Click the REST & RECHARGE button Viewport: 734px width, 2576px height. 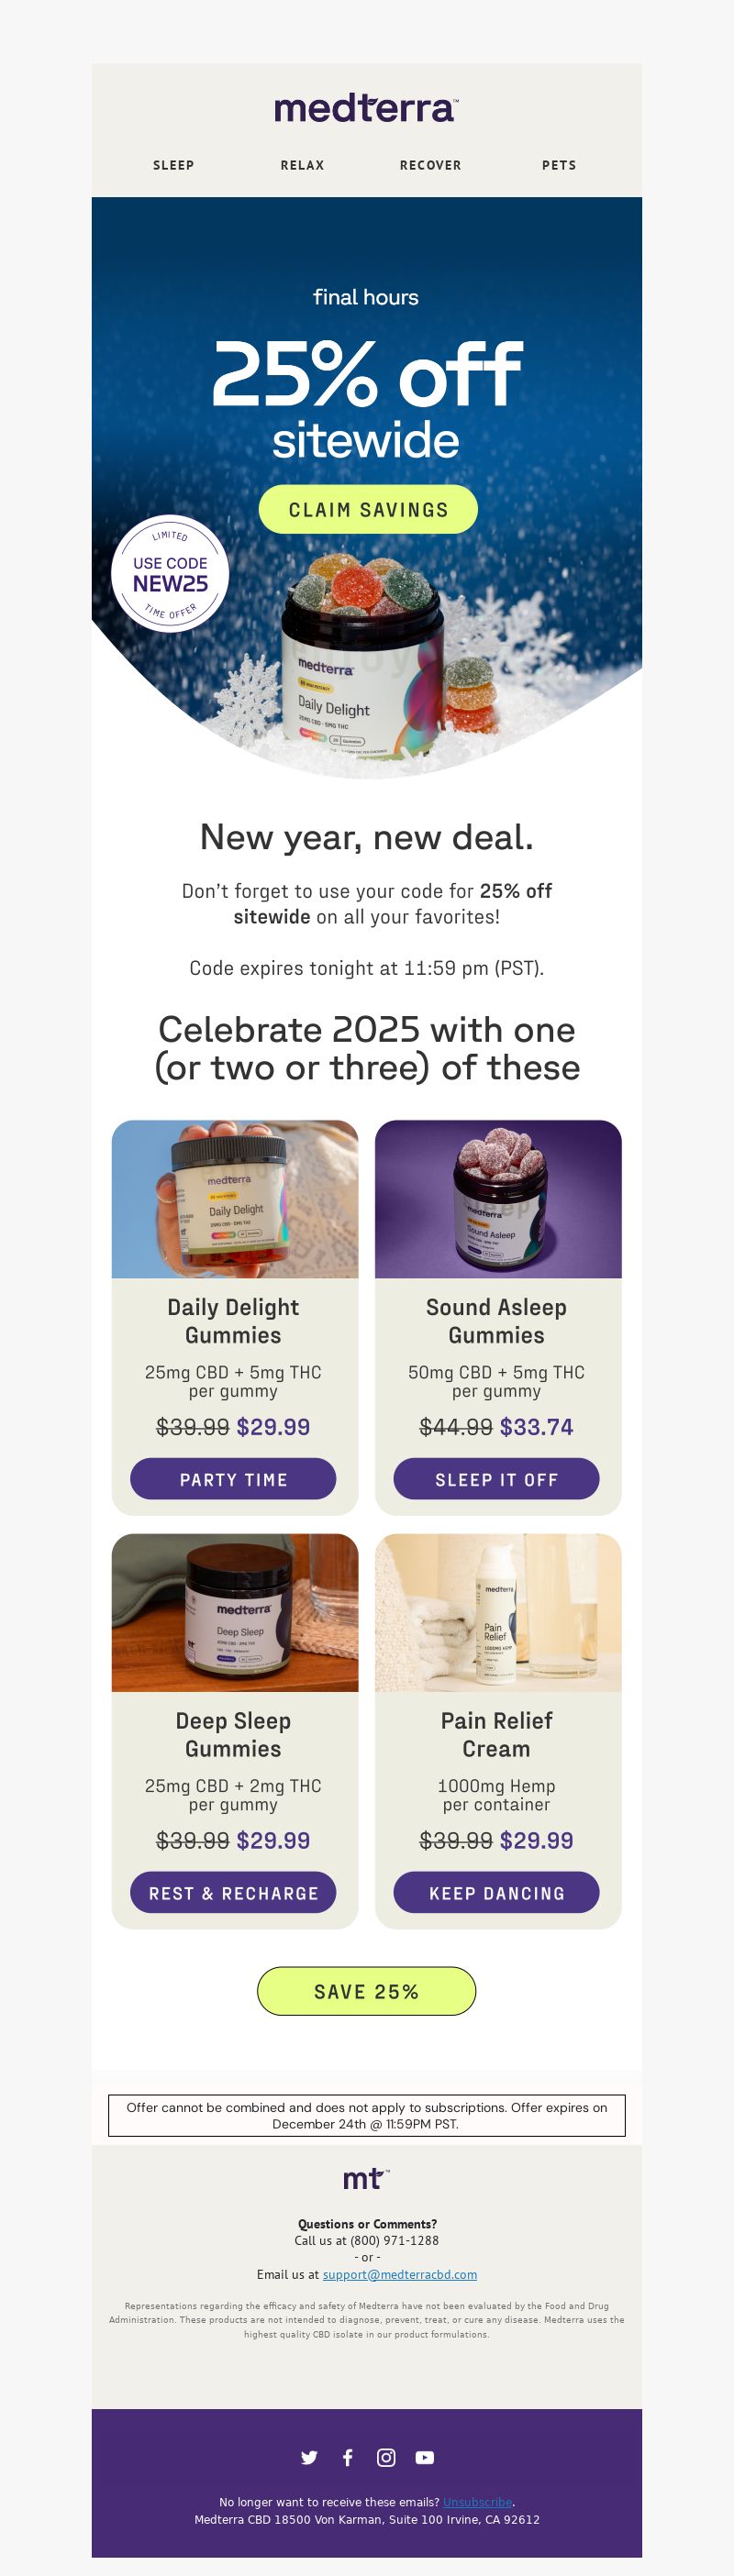pos(233,1892)
